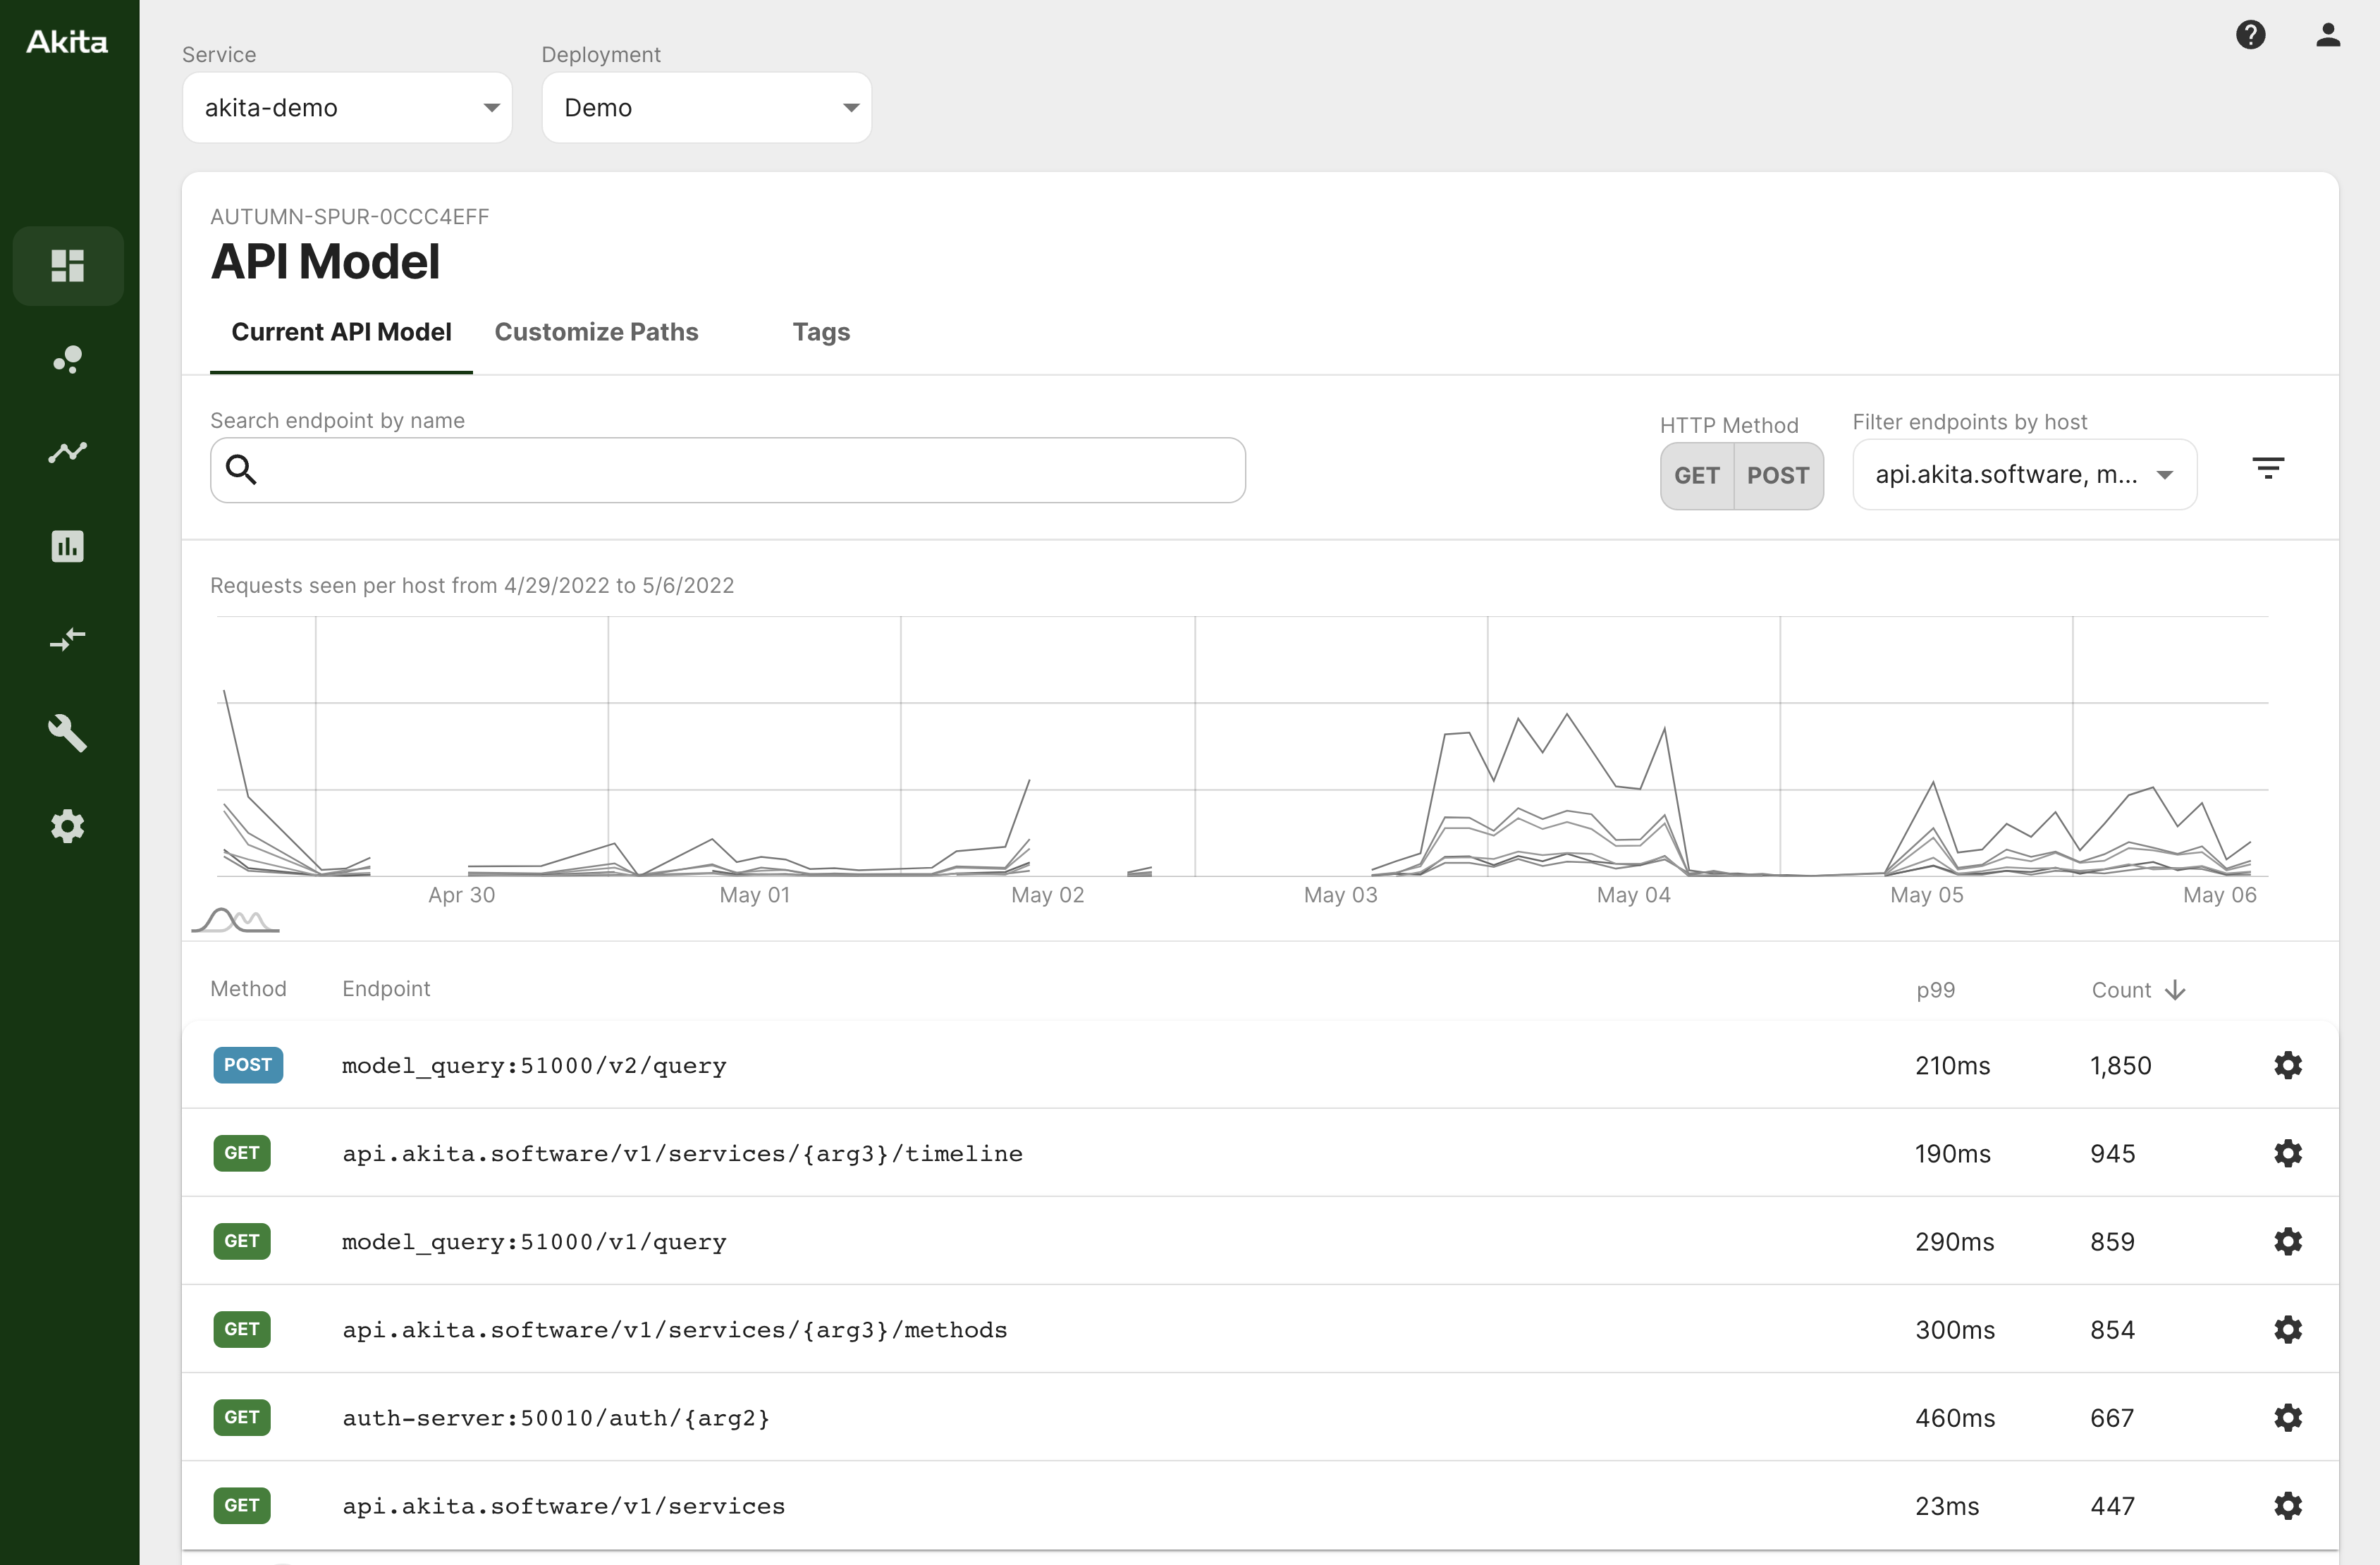Open endpoint api.akita.software/v1/services/{arg3}/methods
The height and width of the screenshot is (1565, 2380).
(675, 1330)
